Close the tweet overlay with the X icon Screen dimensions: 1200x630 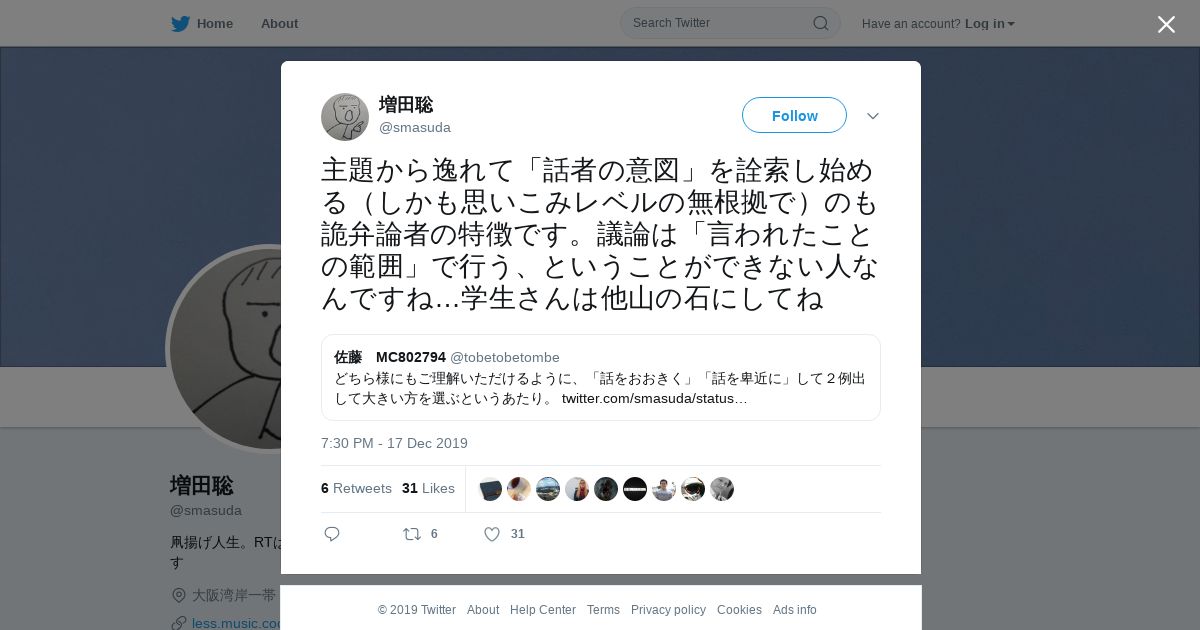tap(1166, 24)
